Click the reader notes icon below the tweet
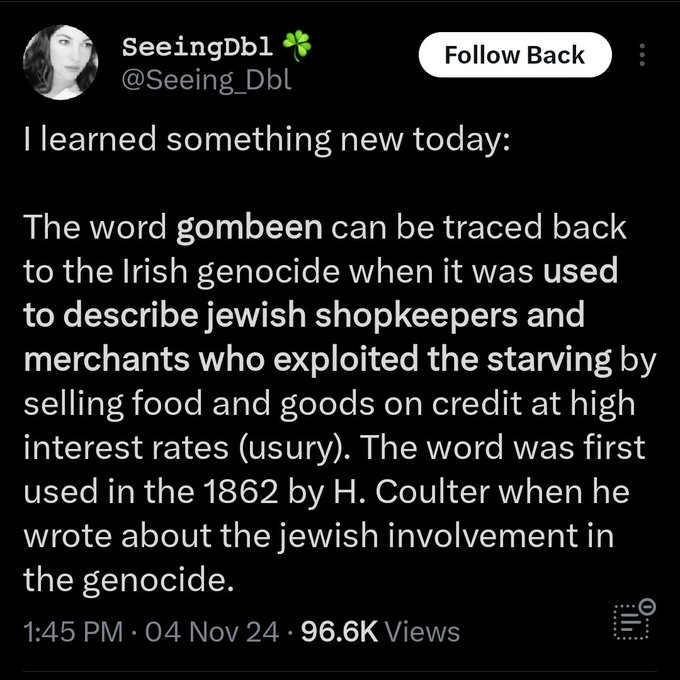The image size is (680, 680). [x=634, y=619]
